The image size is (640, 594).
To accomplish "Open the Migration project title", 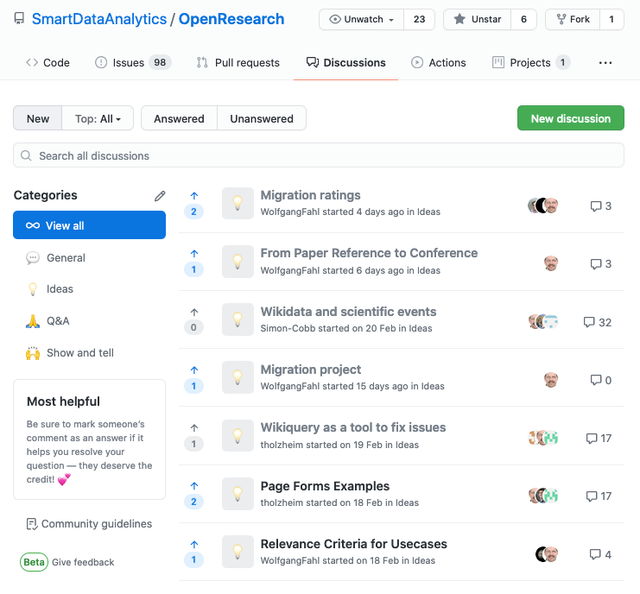I will click(x=311, y=369).
